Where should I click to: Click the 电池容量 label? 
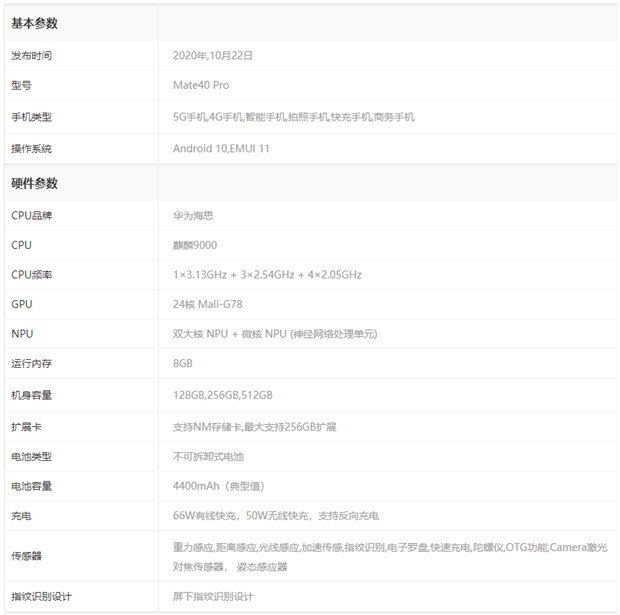pyautogui.click(x=32, y=486)
